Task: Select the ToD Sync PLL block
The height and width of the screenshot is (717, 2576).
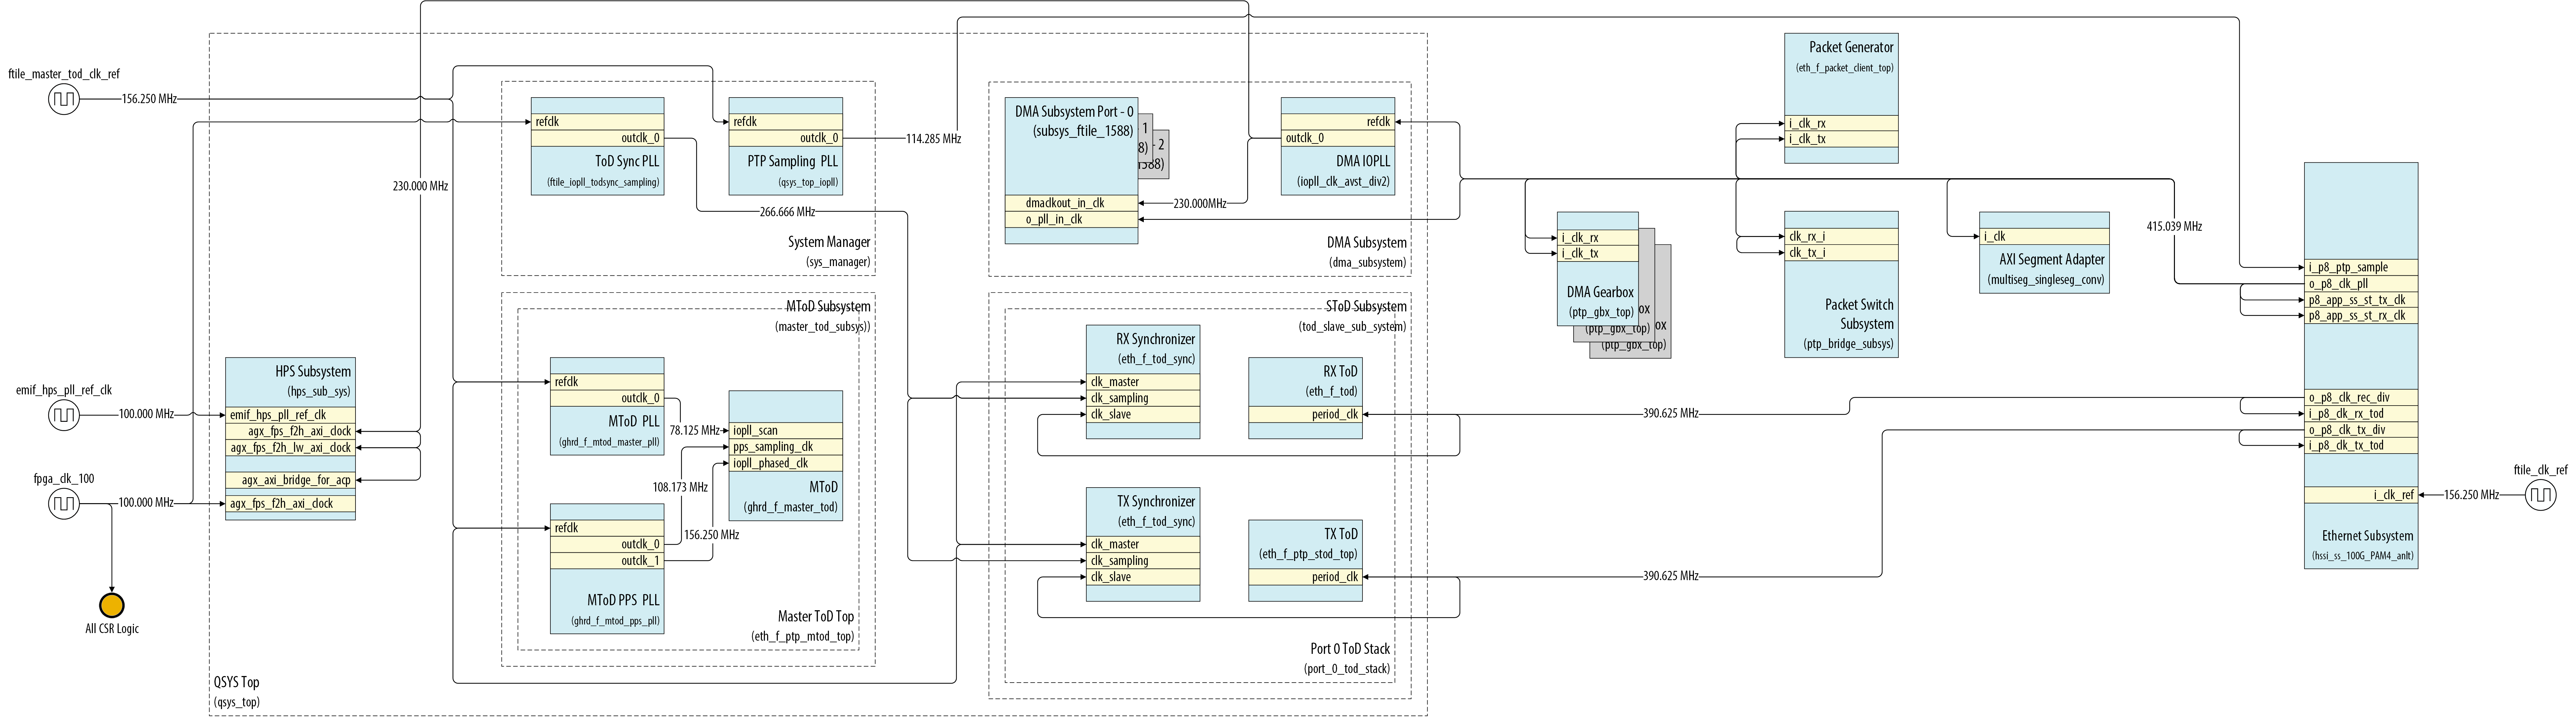Action: tap(597, 146)
